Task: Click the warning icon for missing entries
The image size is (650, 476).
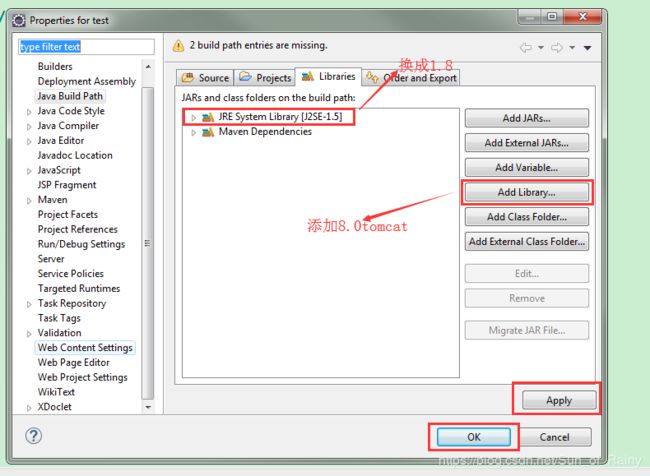Action: 178,46
